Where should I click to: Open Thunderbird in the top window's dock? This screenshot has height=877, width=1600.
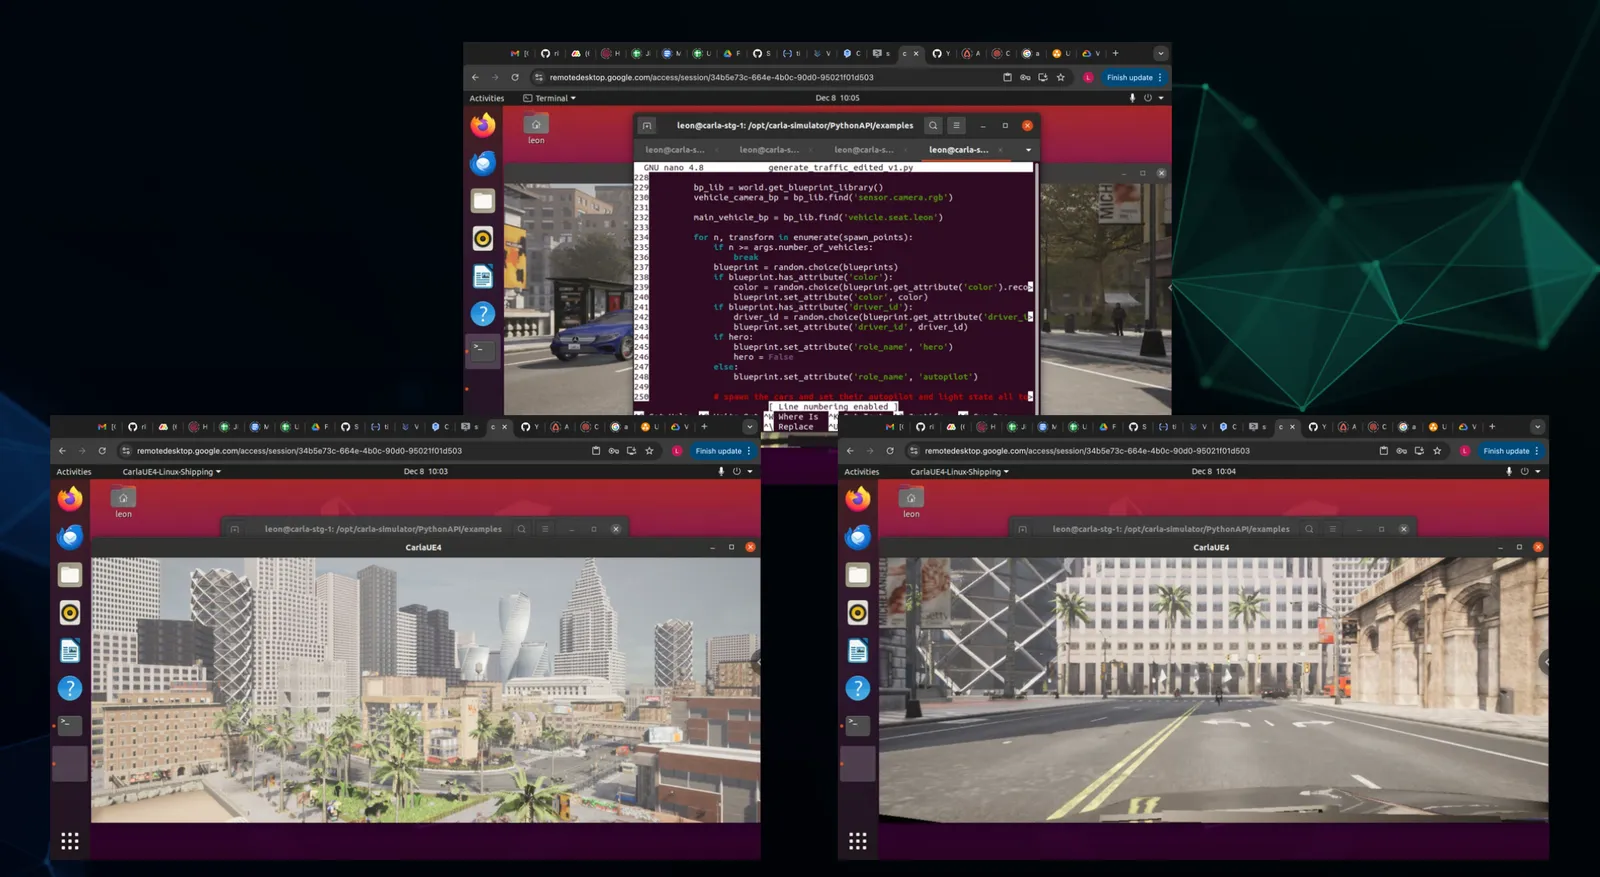click(x=483, y=163)
